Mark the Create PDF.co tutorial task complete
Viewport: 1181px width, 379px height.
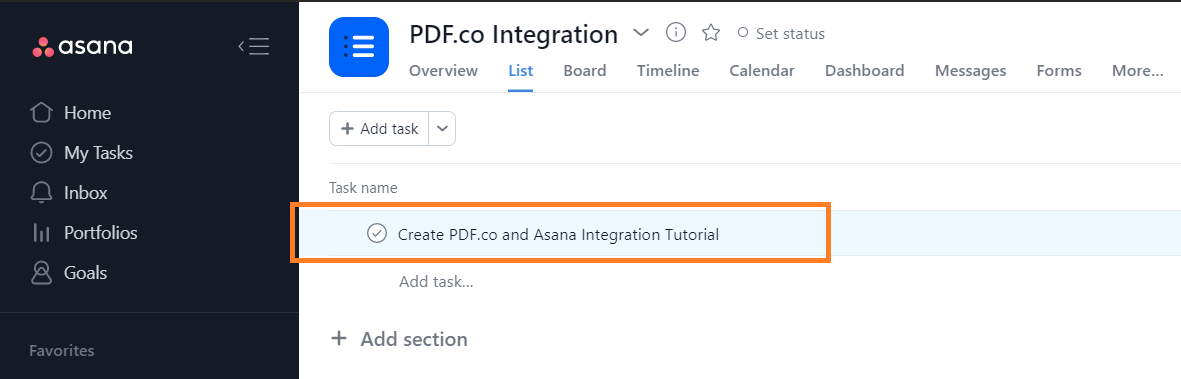377,234
